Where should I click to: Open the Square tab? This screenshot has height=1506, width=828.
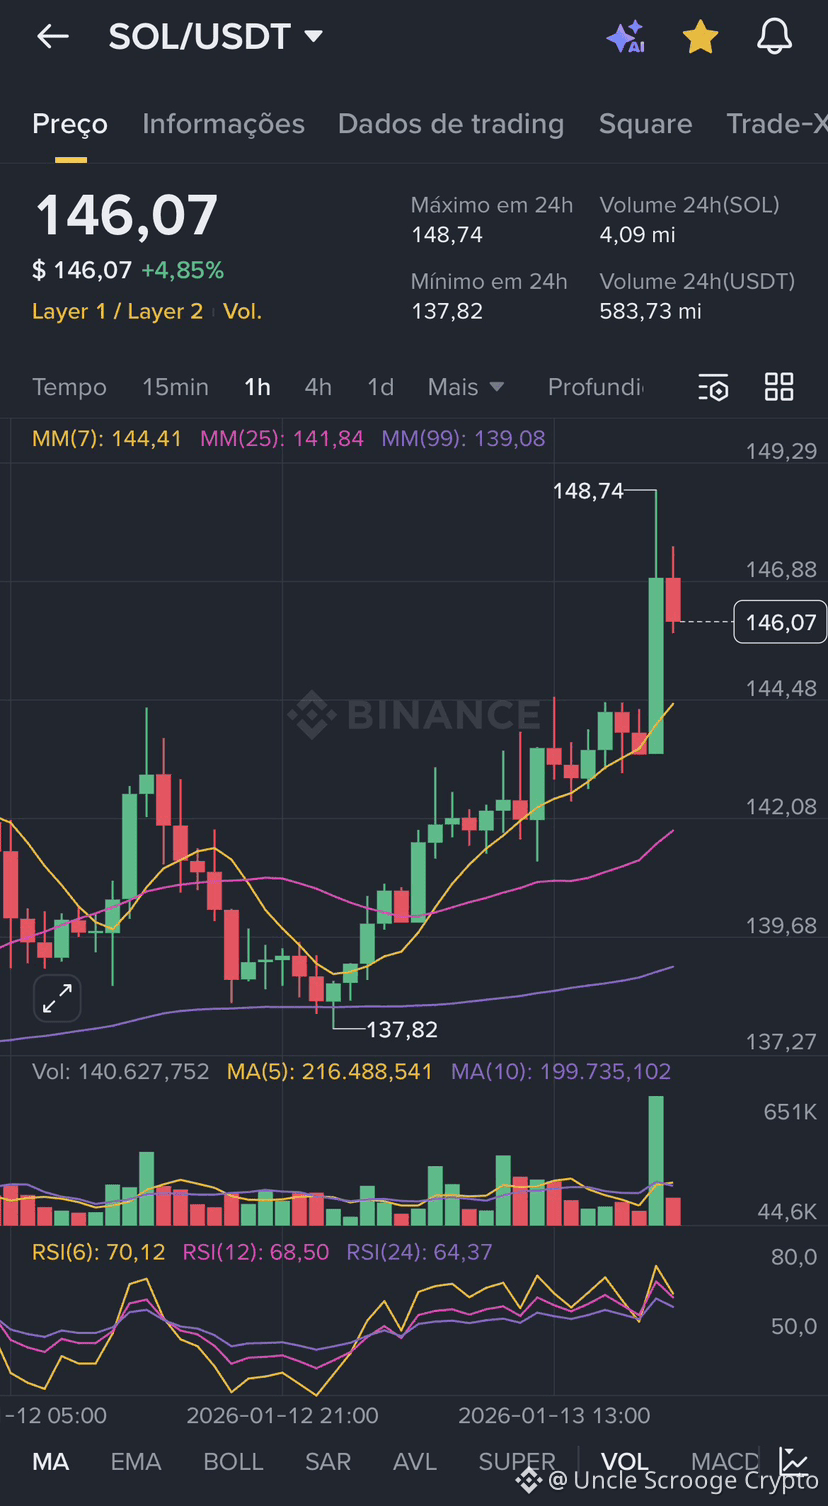[645, 124]
